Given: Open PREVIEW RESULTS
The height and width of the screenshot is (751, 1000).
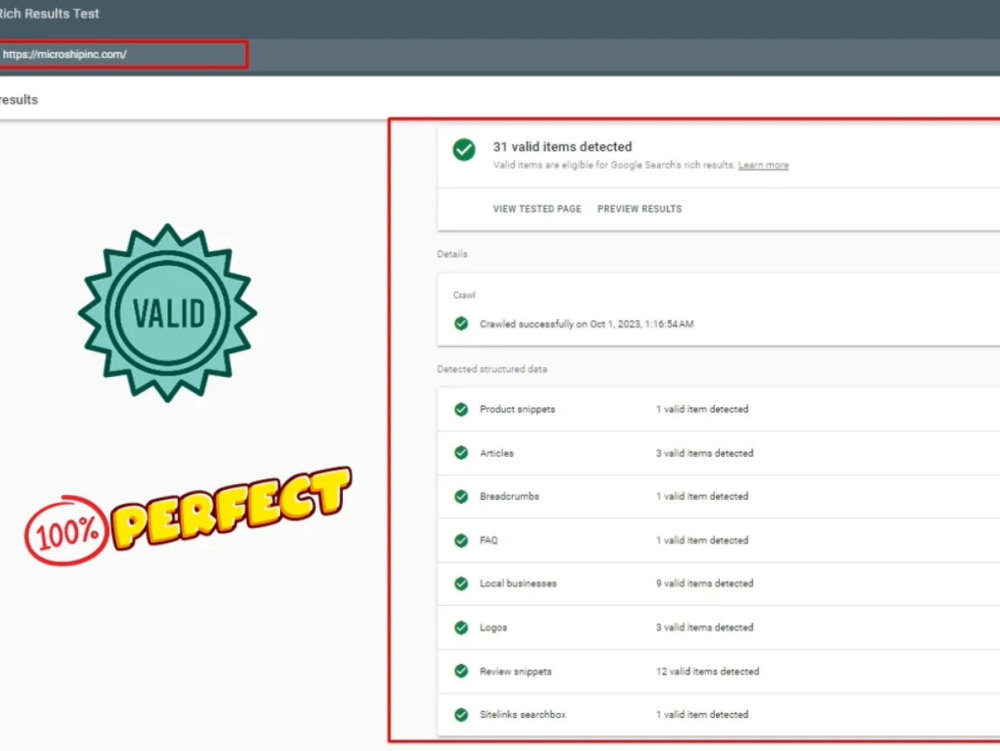Looking at the screenshot, I should pyautogui.click(x=639, y=208).
